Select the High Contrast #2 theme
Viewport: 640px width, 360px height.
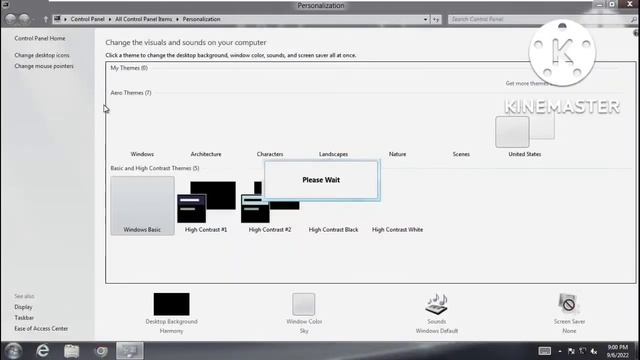[x=270, y=206]
